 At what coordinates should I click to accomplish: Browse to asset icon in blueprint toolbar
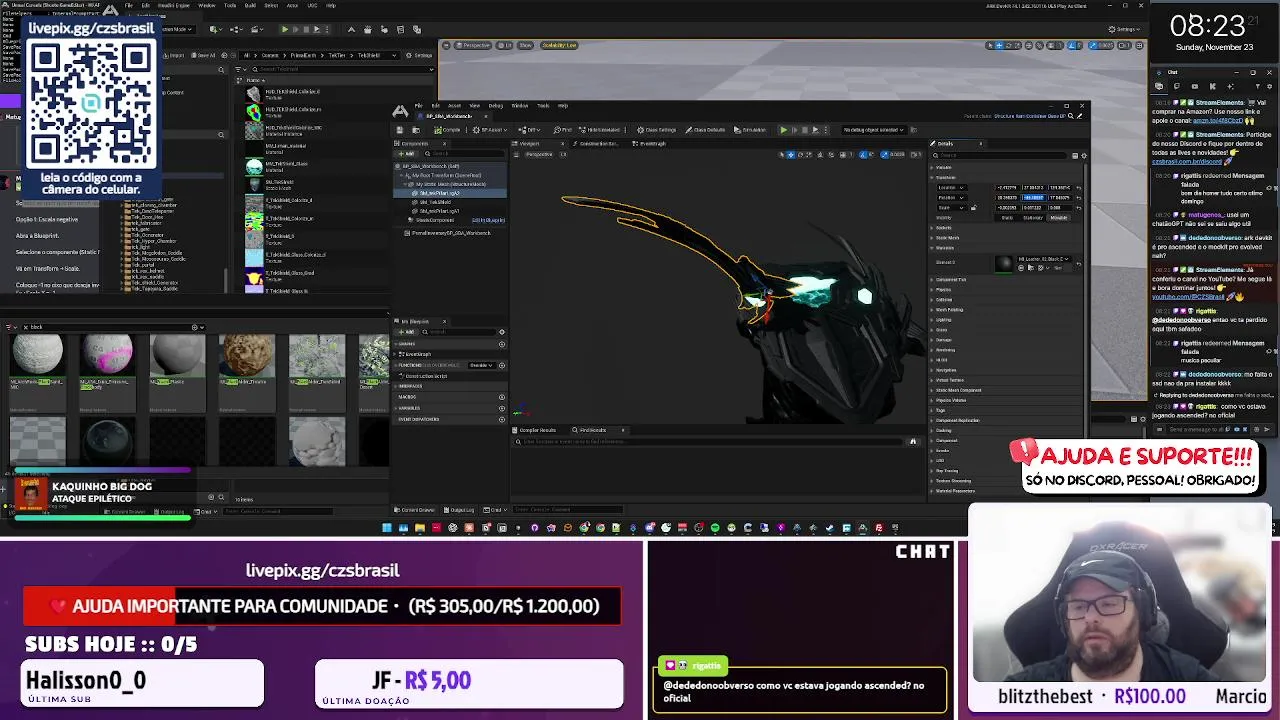[x=416, y=130]
